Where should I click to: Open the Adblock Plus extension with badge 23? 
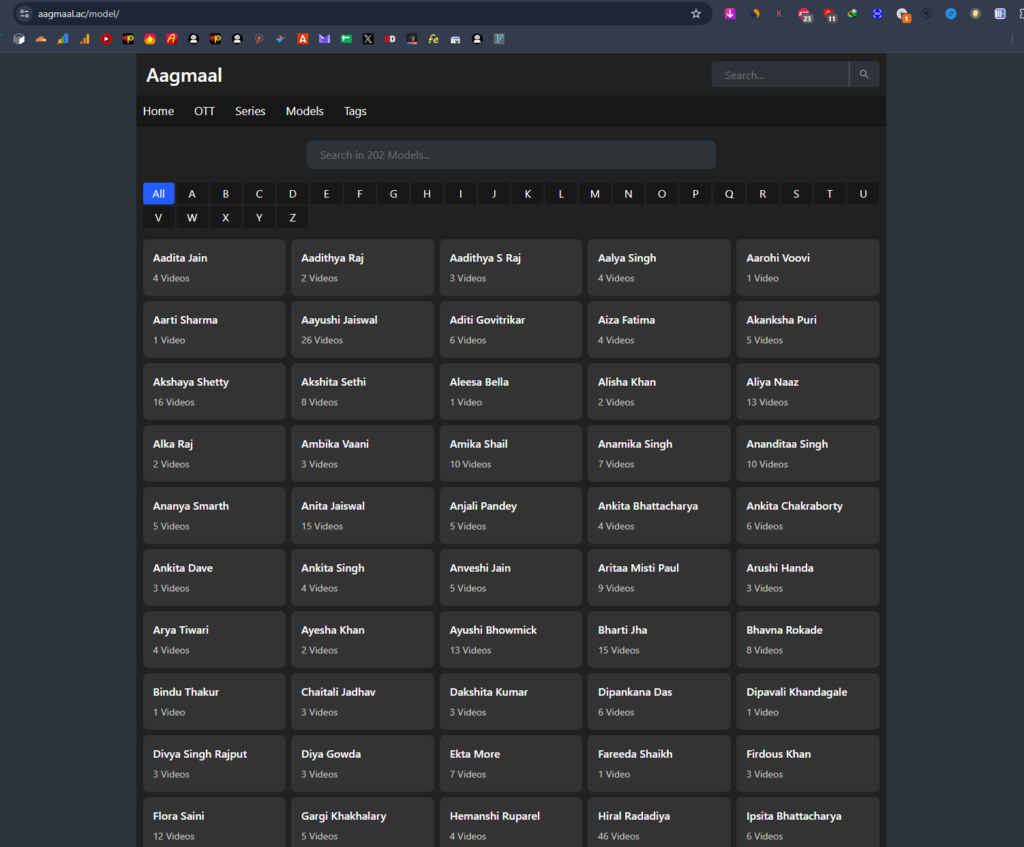[805, 14]
